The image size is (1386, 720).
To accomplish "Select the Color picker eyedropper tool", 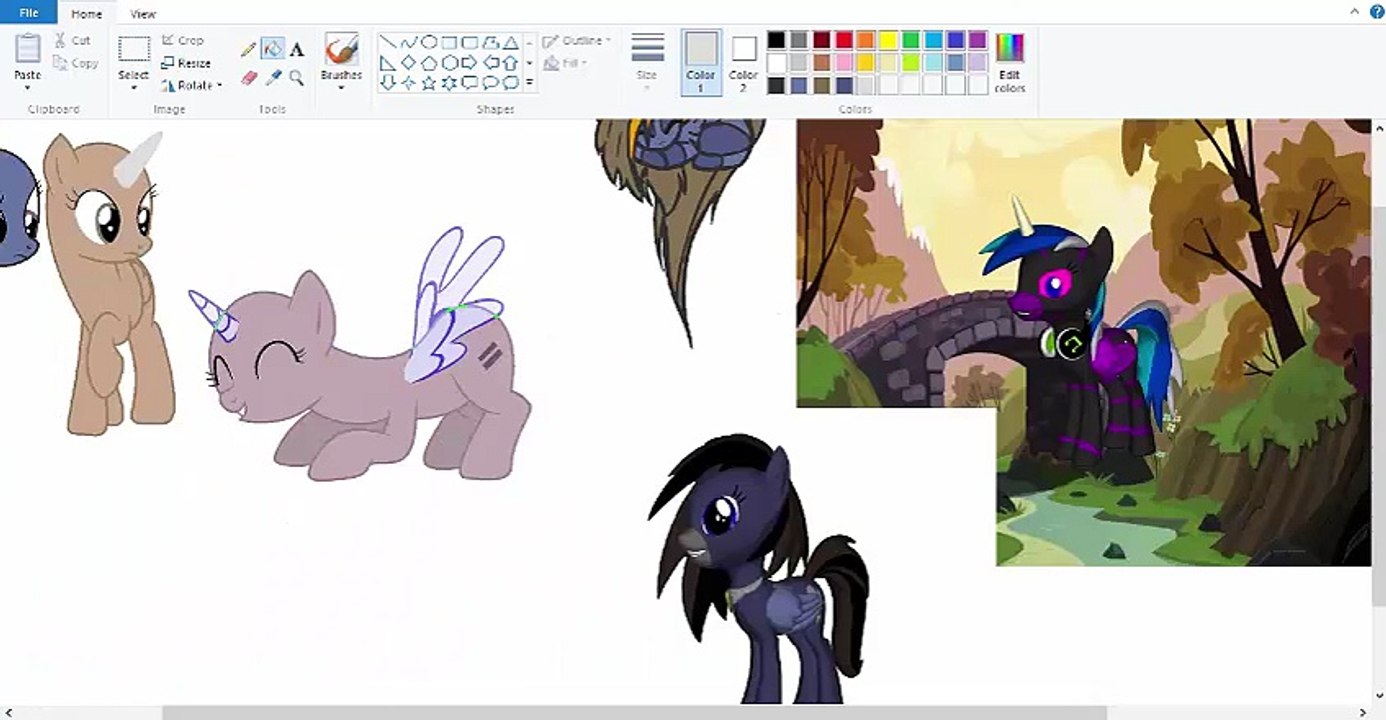I will (x=272, y=77).
